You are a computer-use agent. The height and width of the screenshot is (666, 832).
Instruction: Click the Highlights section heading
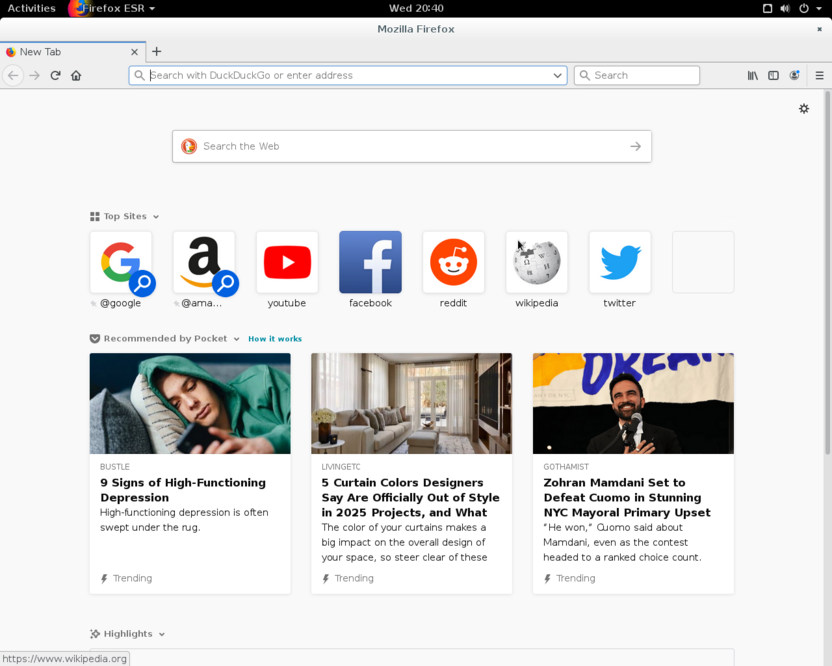[128, 634]
